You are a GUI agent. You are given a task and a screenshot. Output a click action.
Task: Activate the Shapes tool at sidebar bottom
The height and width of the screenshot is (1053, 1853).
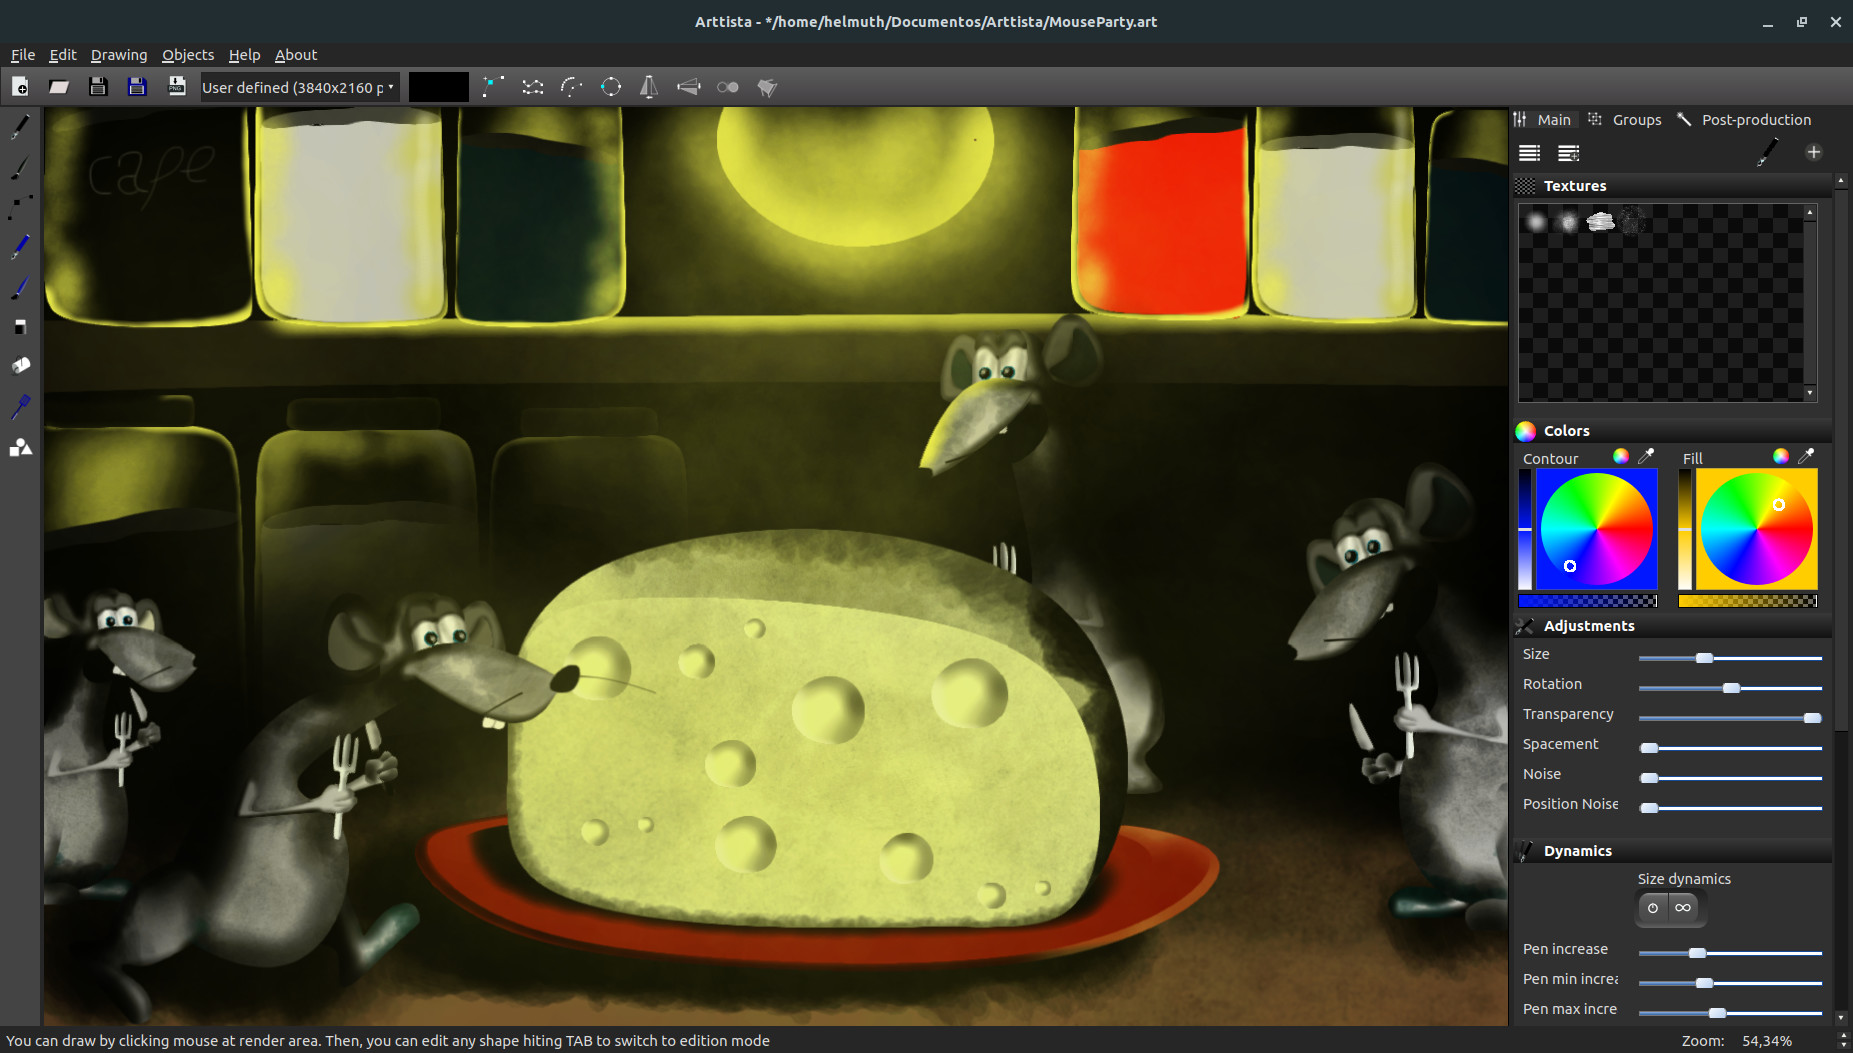pos(18,447)
